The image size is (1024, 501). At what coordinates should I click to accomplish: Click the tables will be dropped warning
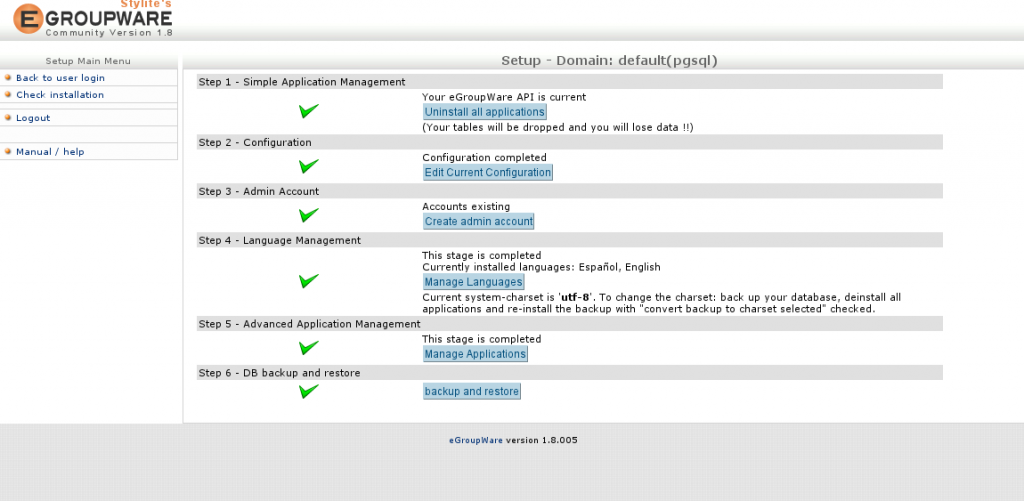[558, 127]
